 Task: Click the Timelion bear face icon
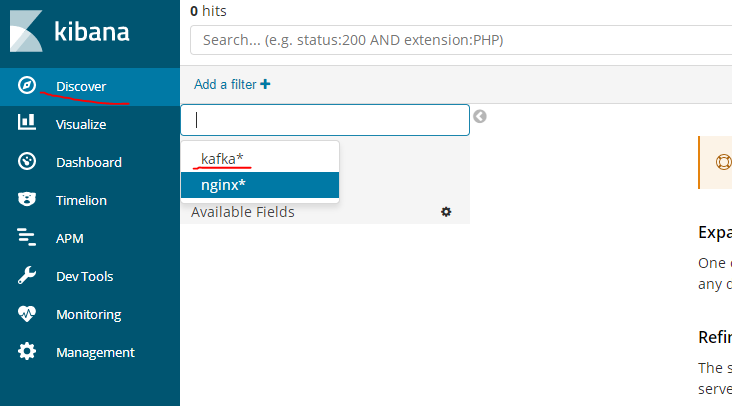tap(27, 199)
